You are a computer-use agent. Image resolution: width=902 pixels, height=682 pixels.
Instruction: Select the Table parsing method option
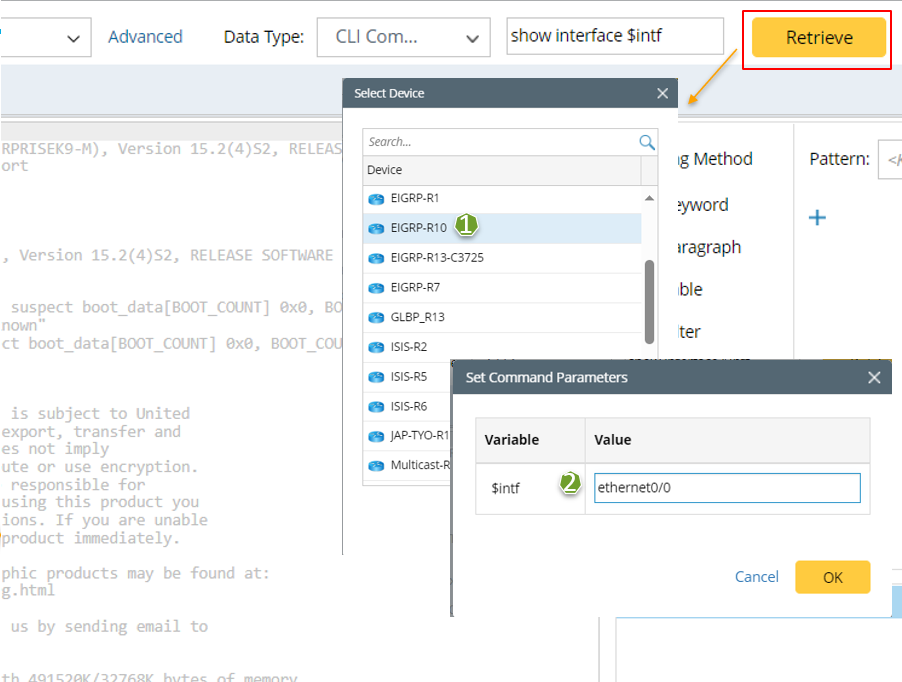[690, 289]
